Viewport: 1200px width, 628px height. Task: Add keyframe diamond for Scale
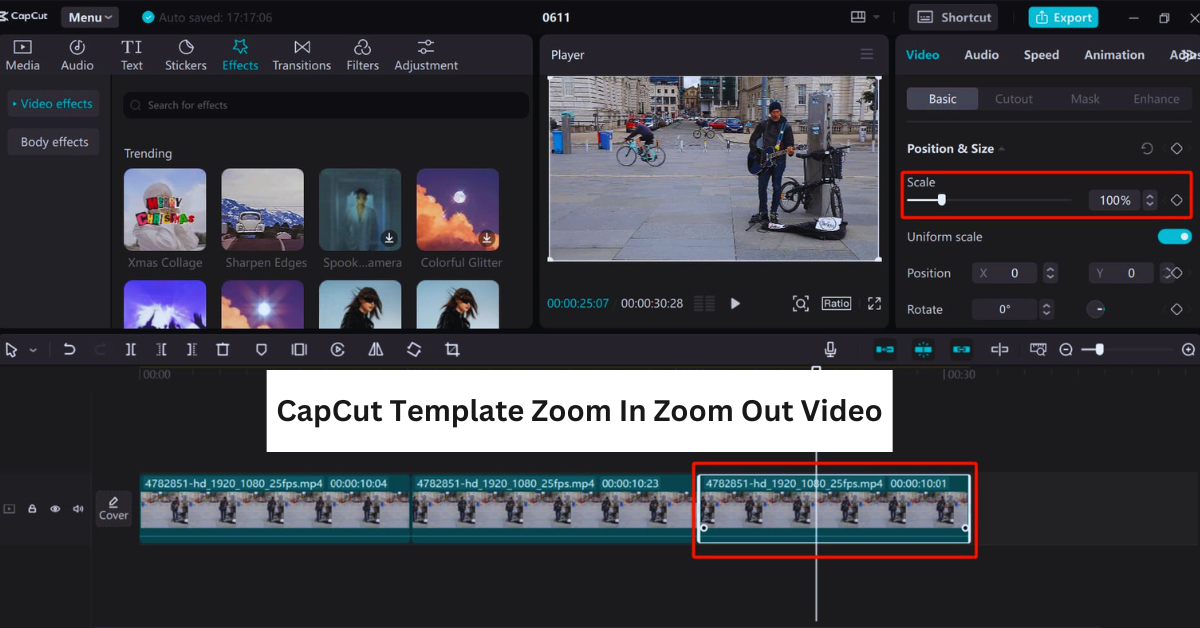(1177, 200)
